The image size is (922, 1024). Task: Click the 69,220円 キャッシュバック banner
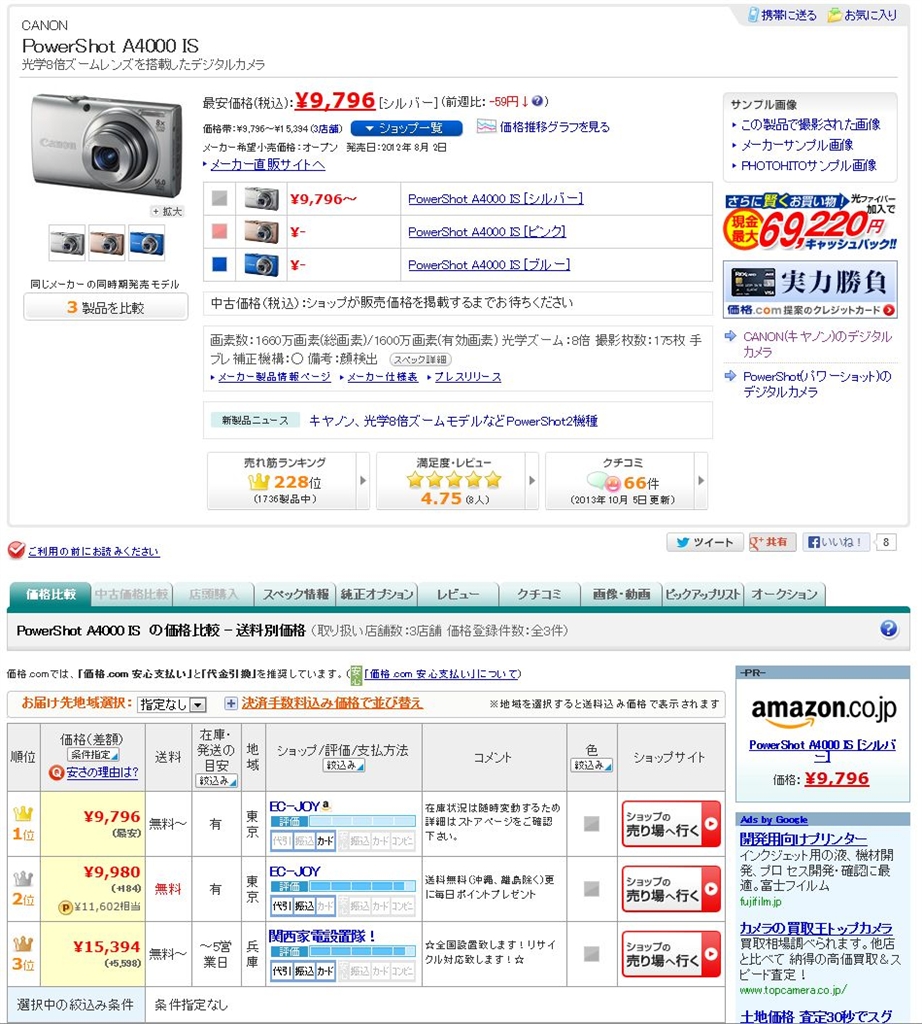(810, 222)
